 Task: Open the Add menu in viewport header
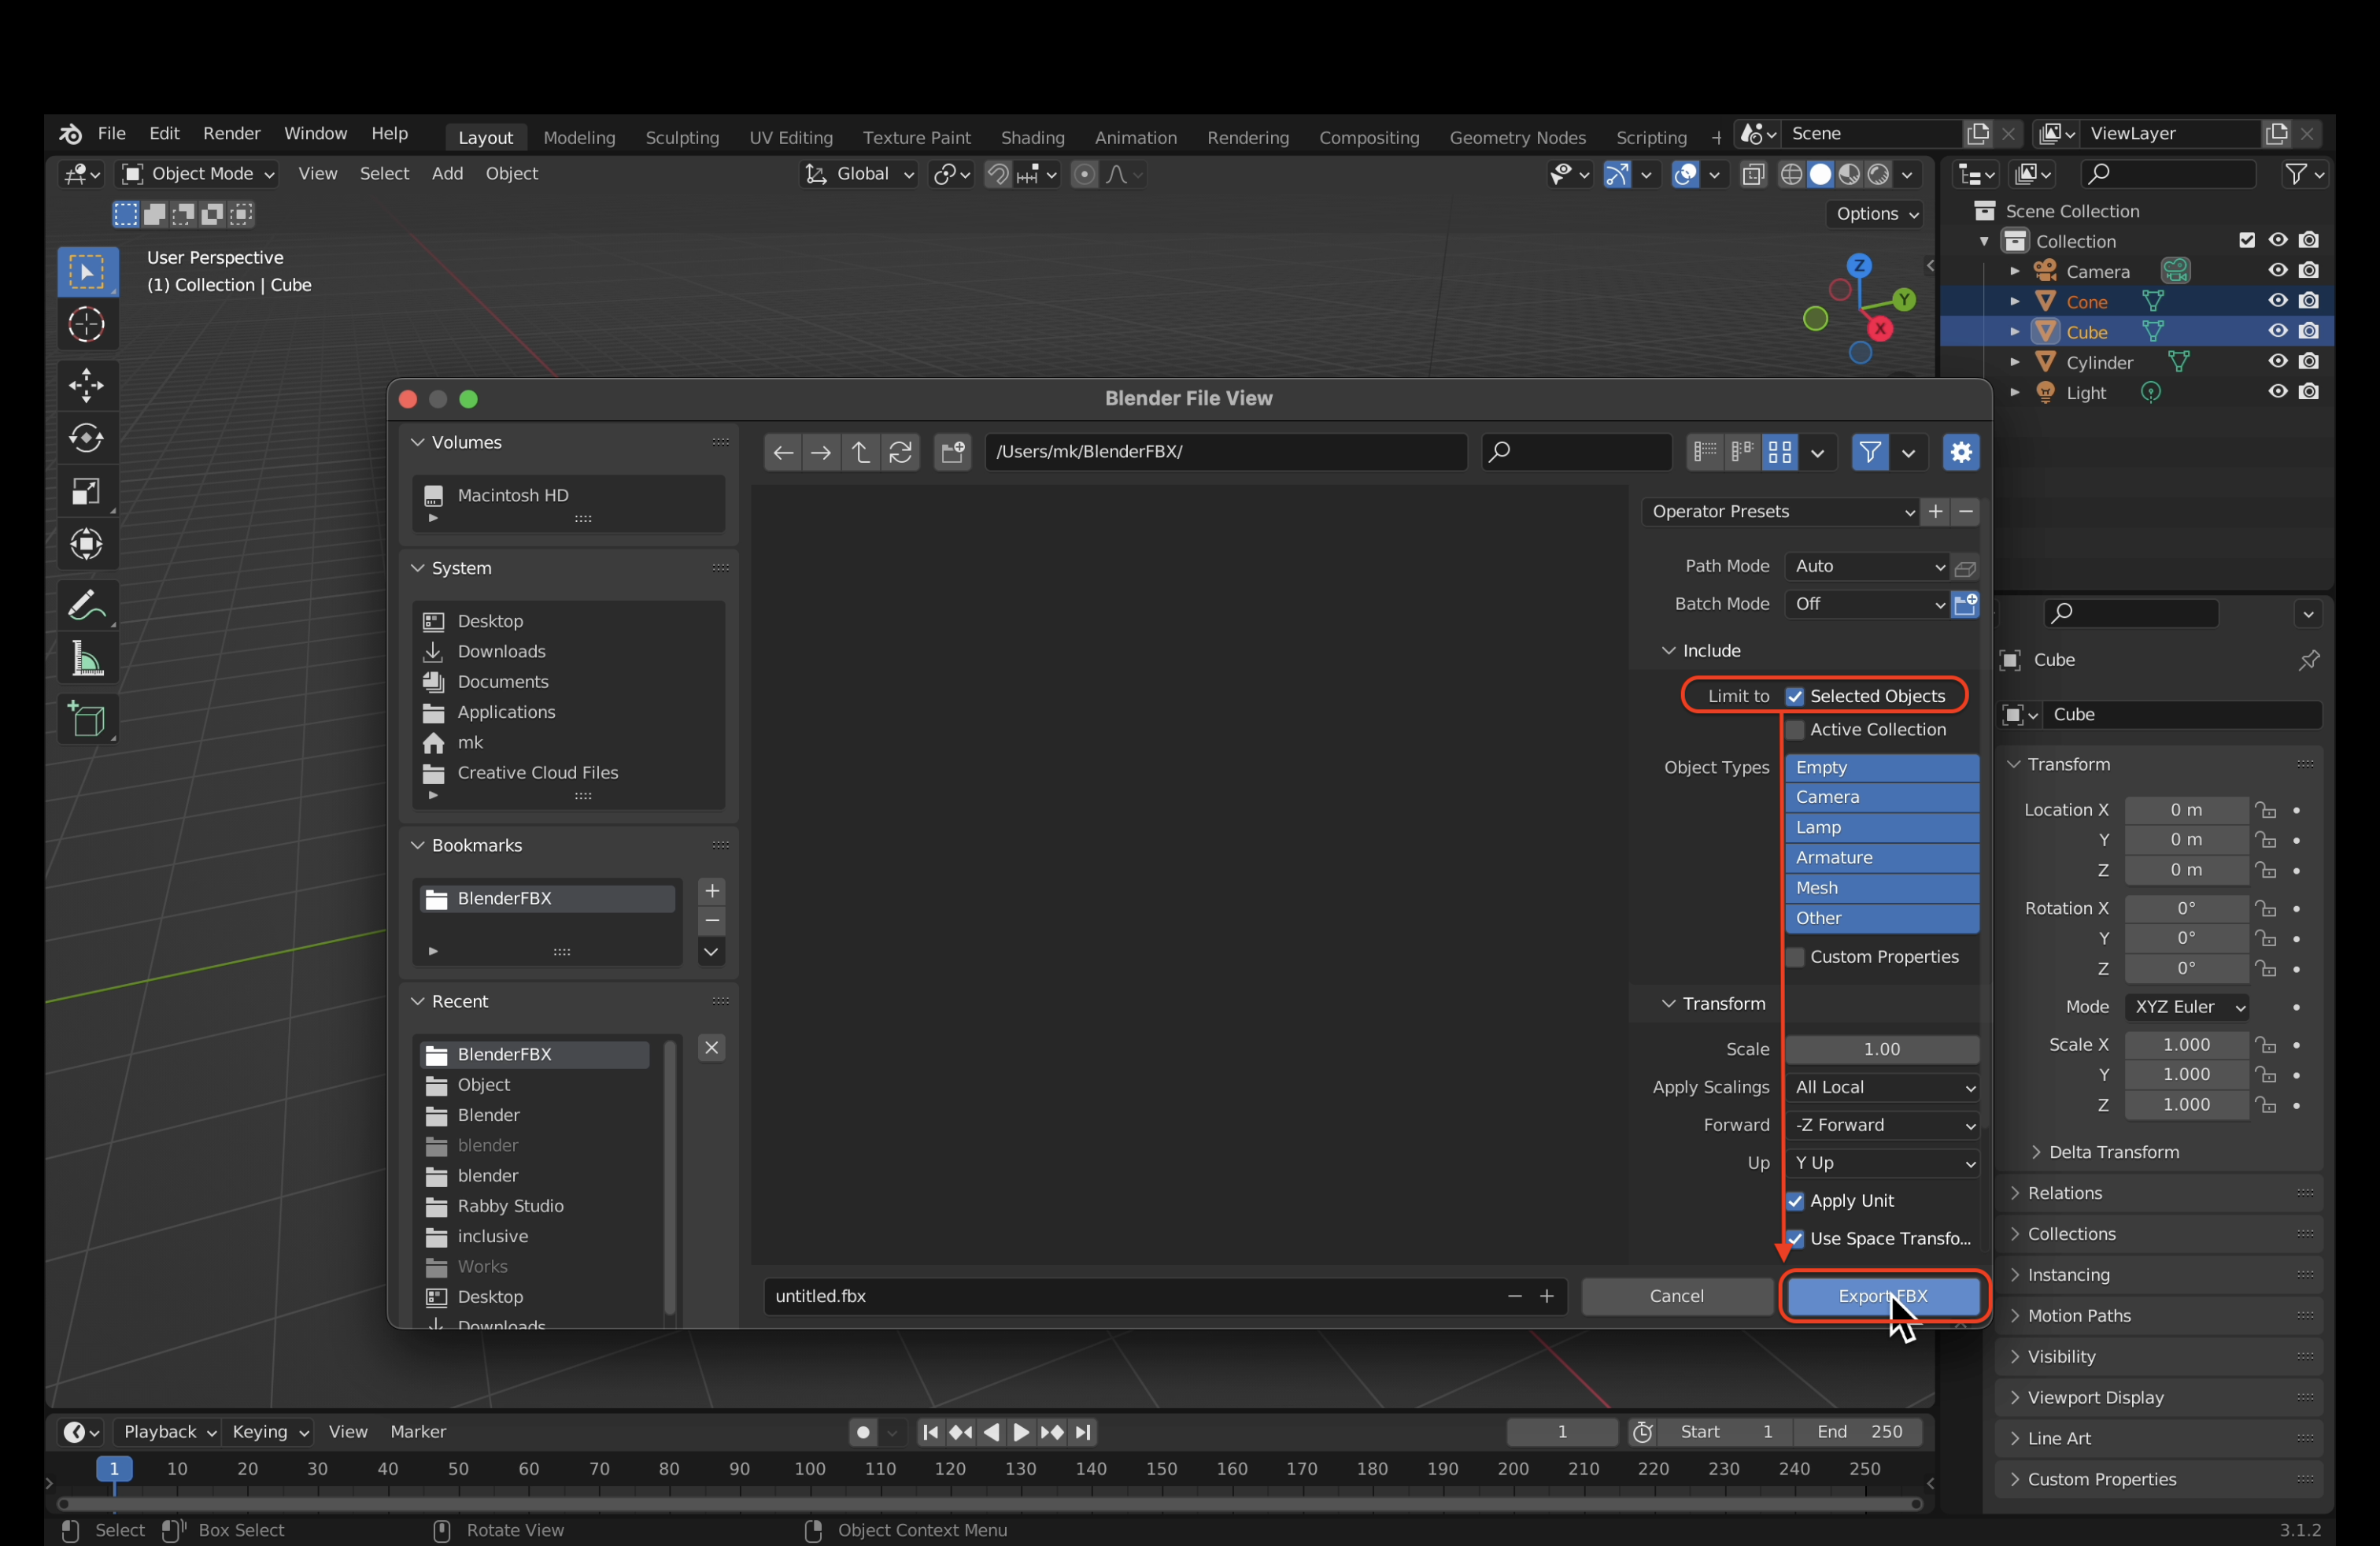click(447, 174)
